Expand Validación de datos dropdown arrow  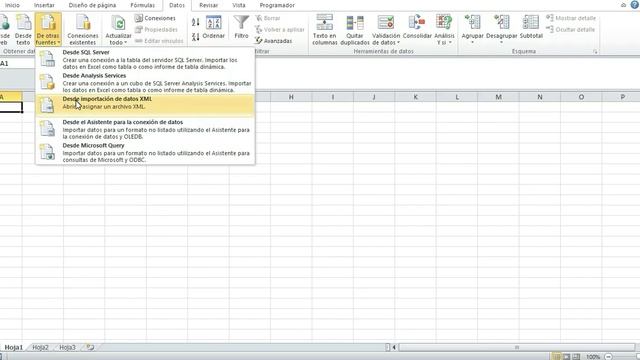(398, 42)
